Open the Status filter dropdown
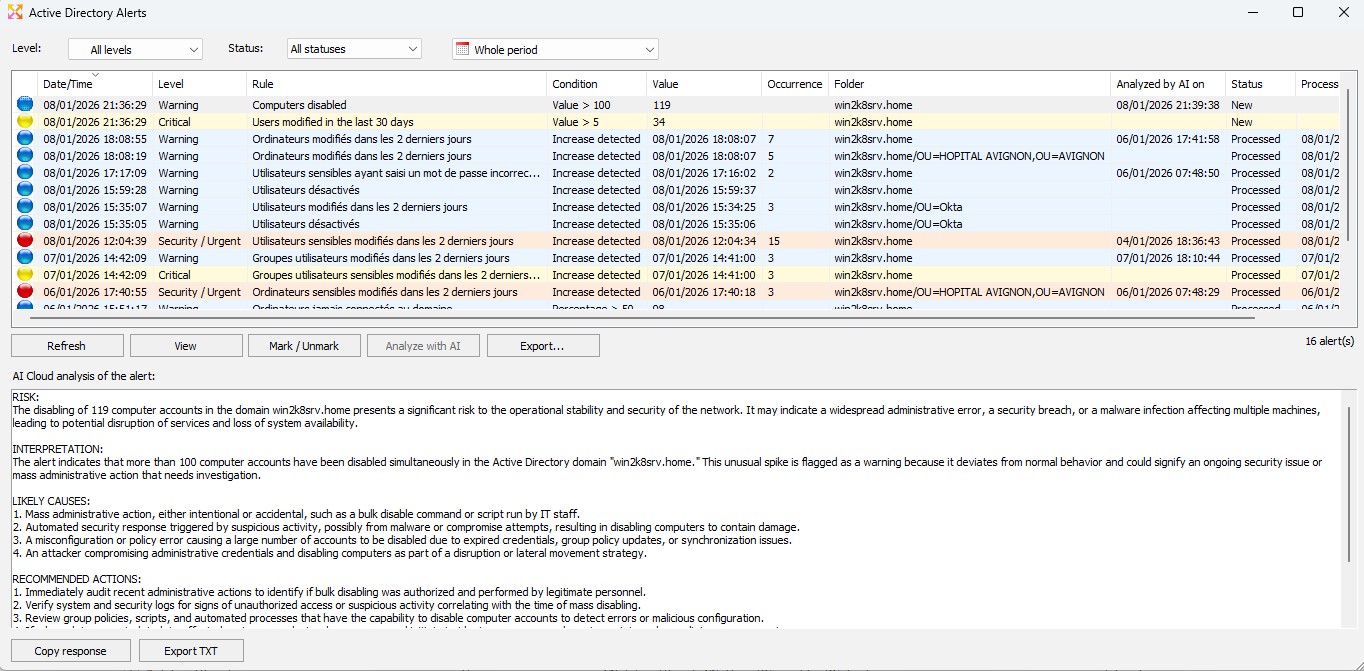This screenshot has height=671, width=1364. tap(354, 49)
